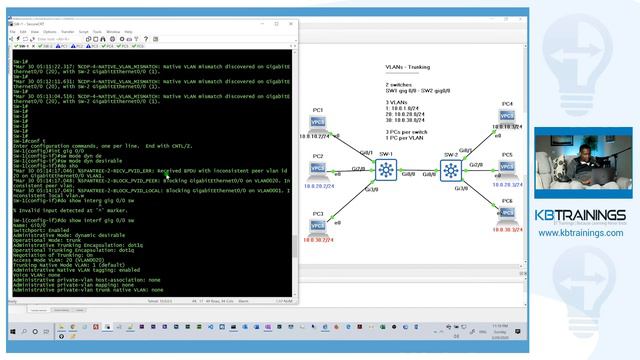This screenshot has height=360, width=640.
Task: Open the Window menu
Action: pos(113,32)
